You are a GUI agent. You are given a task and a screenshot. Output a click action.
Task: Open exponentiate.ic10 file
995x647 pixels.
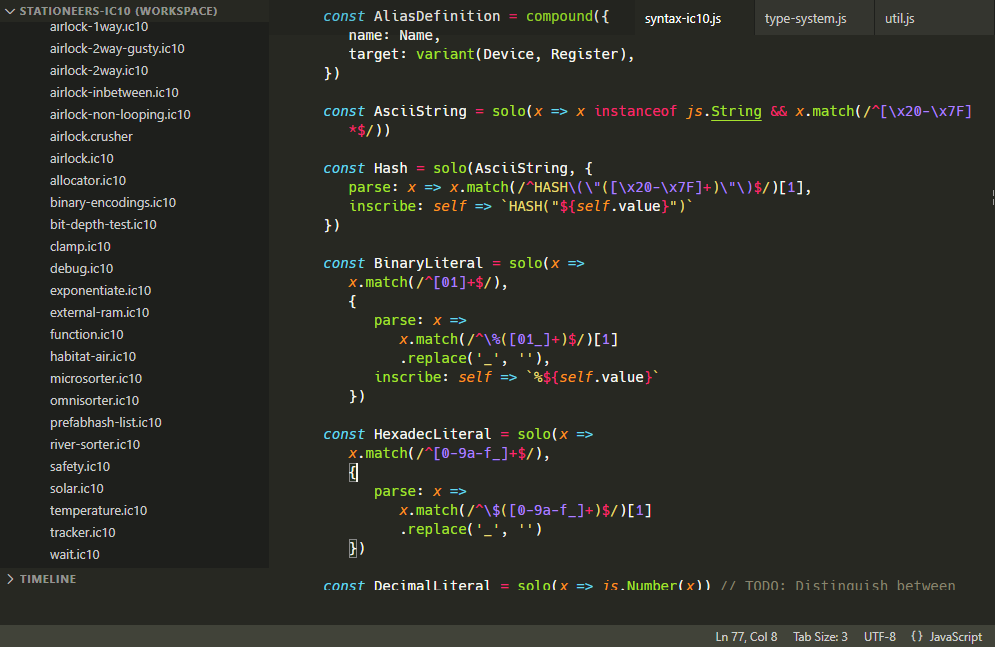(x=101, y=291)
